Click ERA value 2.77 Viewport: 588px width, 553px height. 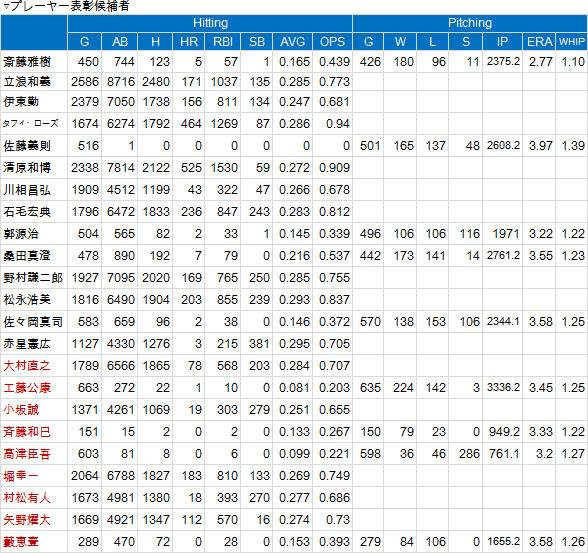pyautogui.click(x=541, y=62)
